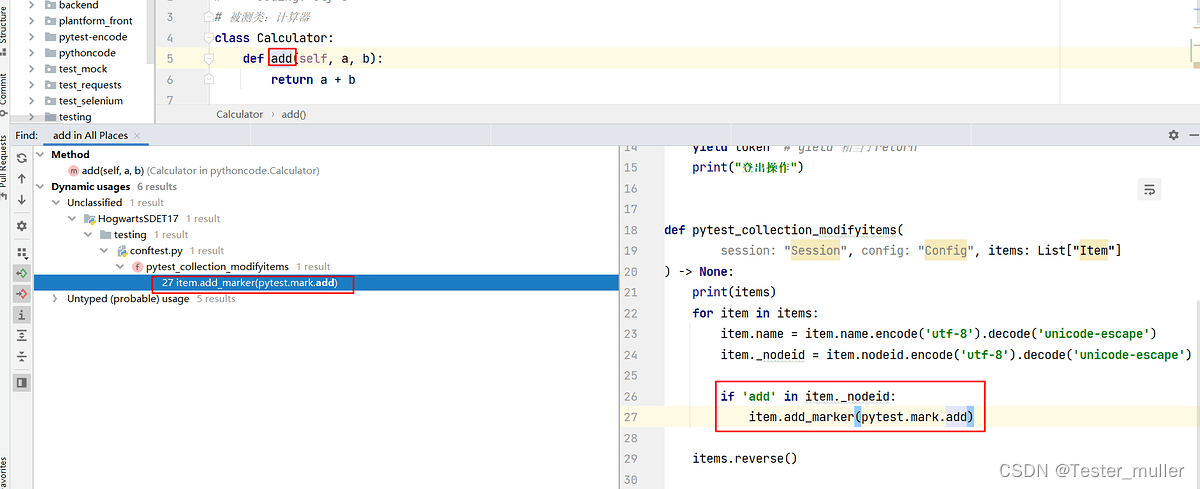Click 'return a + b' code line
Viewport: 1200px width, 489px height.
click(313, 79)
